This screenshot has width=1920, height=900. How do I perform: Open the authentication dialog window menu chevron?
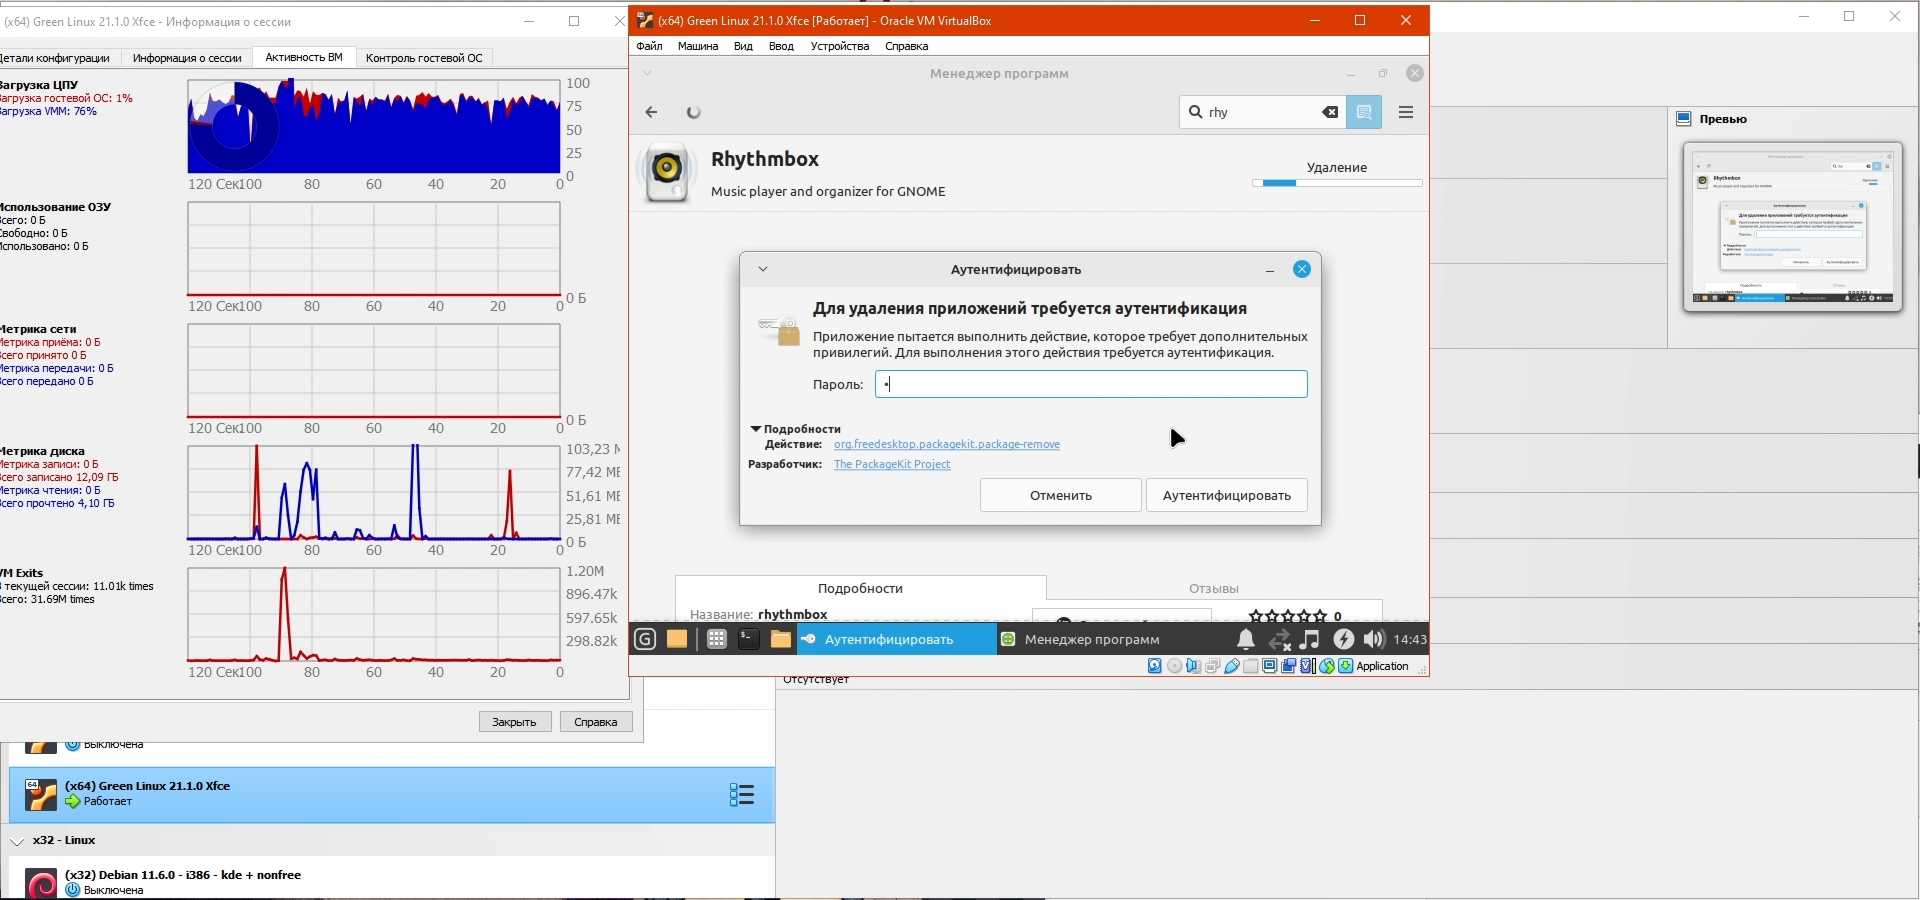point(763,269)
